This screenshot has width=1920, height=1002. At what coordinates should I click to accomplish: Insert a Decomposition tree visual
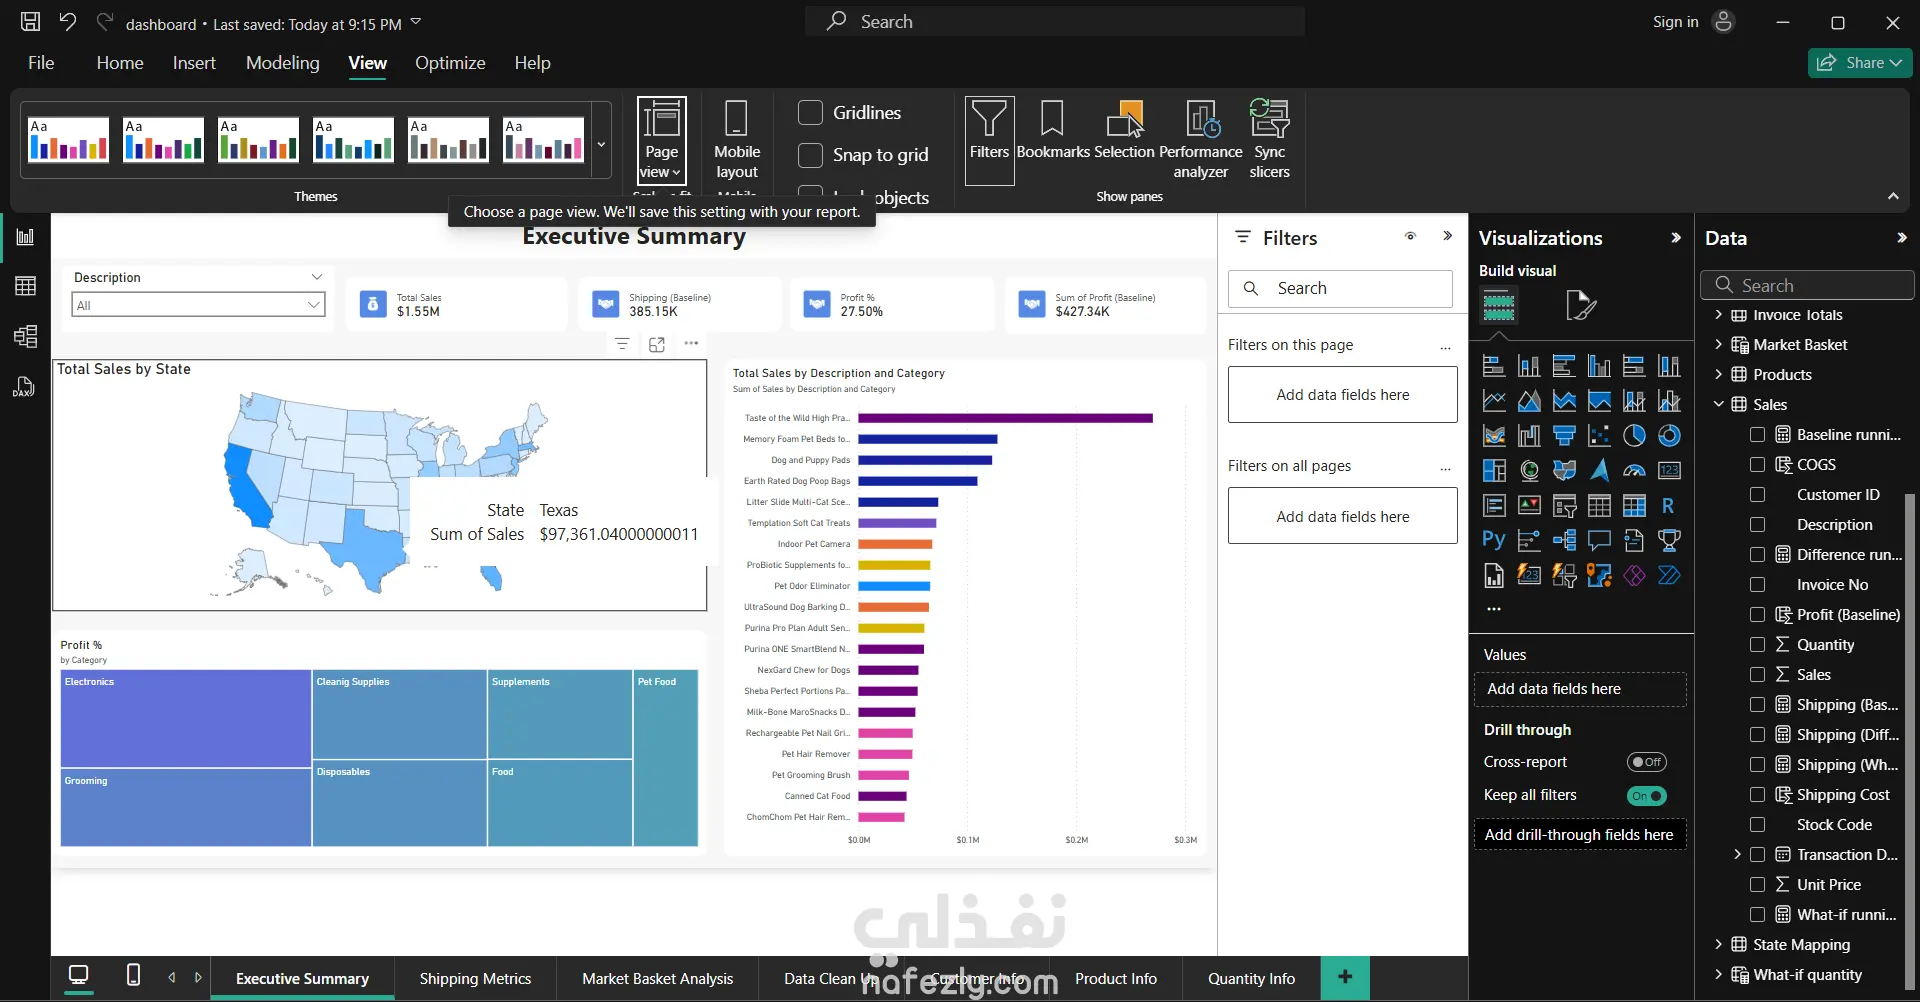tap(1564, 541)
